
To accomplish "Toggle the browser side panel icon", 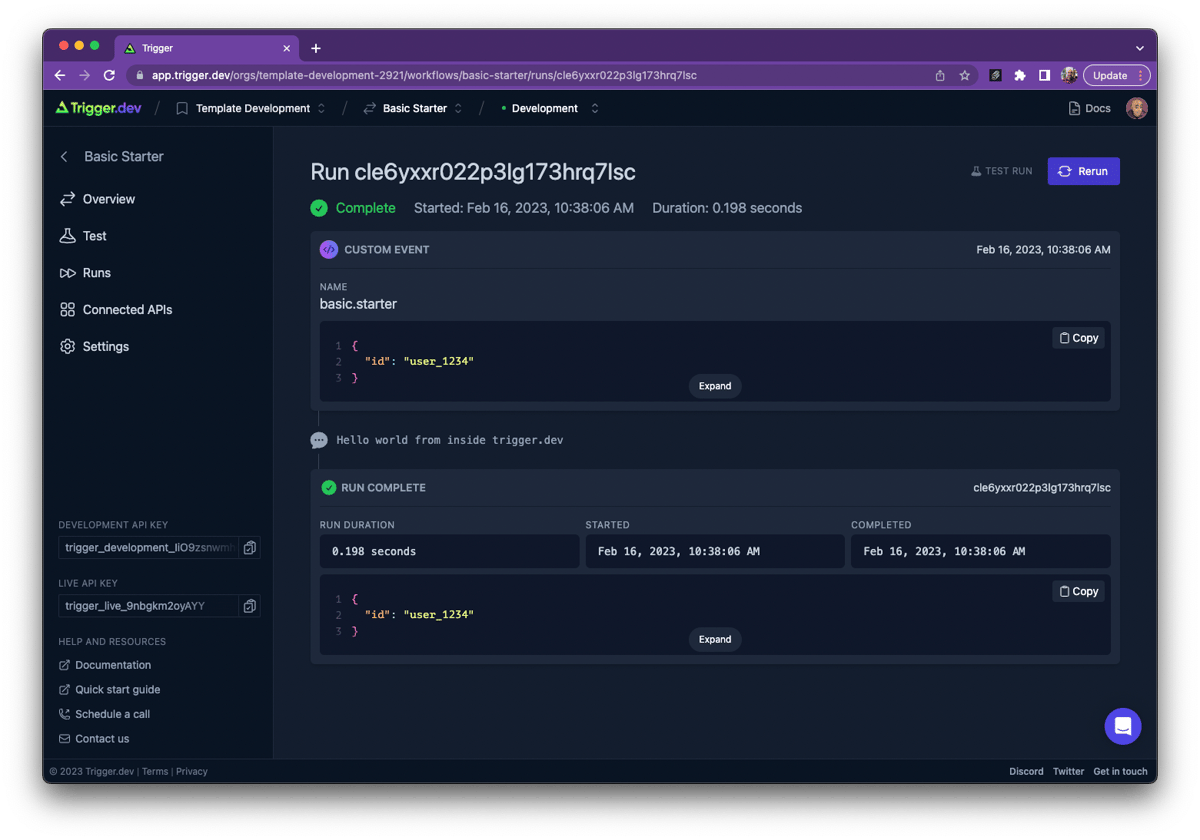I will tap(1044, 75).
